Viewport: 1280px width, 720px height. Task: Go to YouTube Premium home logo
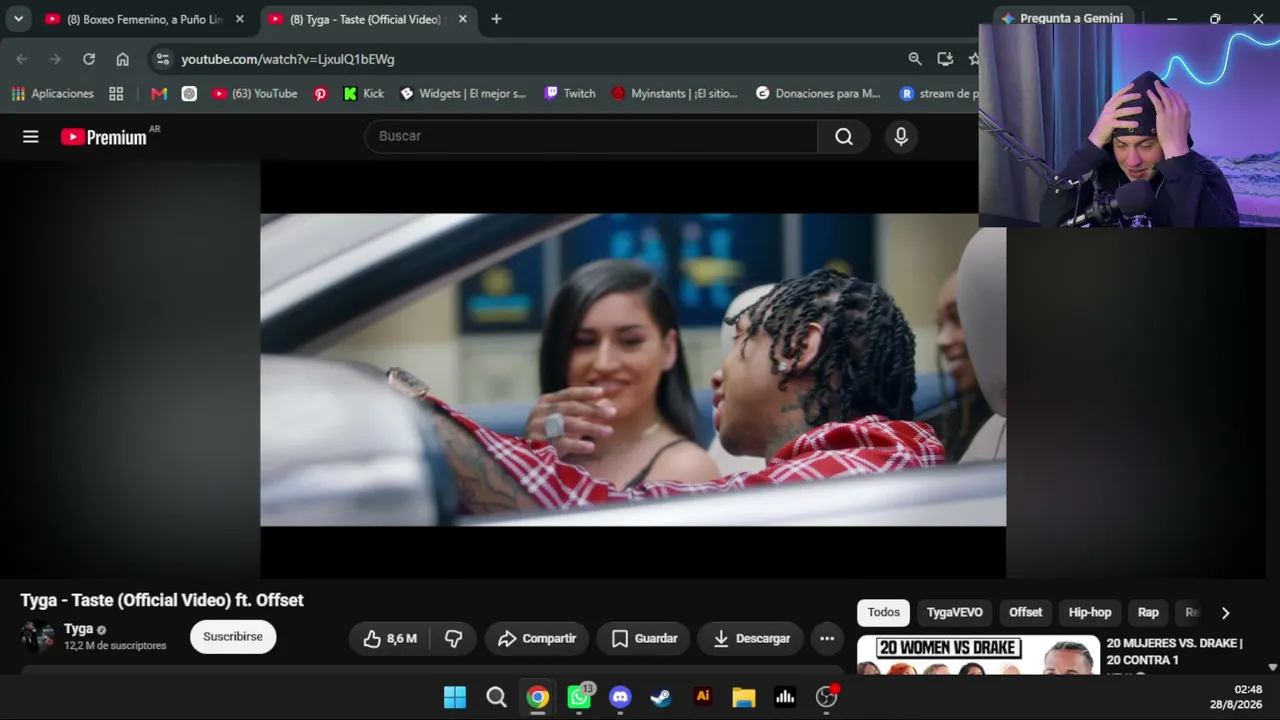(x=104, y=137)
